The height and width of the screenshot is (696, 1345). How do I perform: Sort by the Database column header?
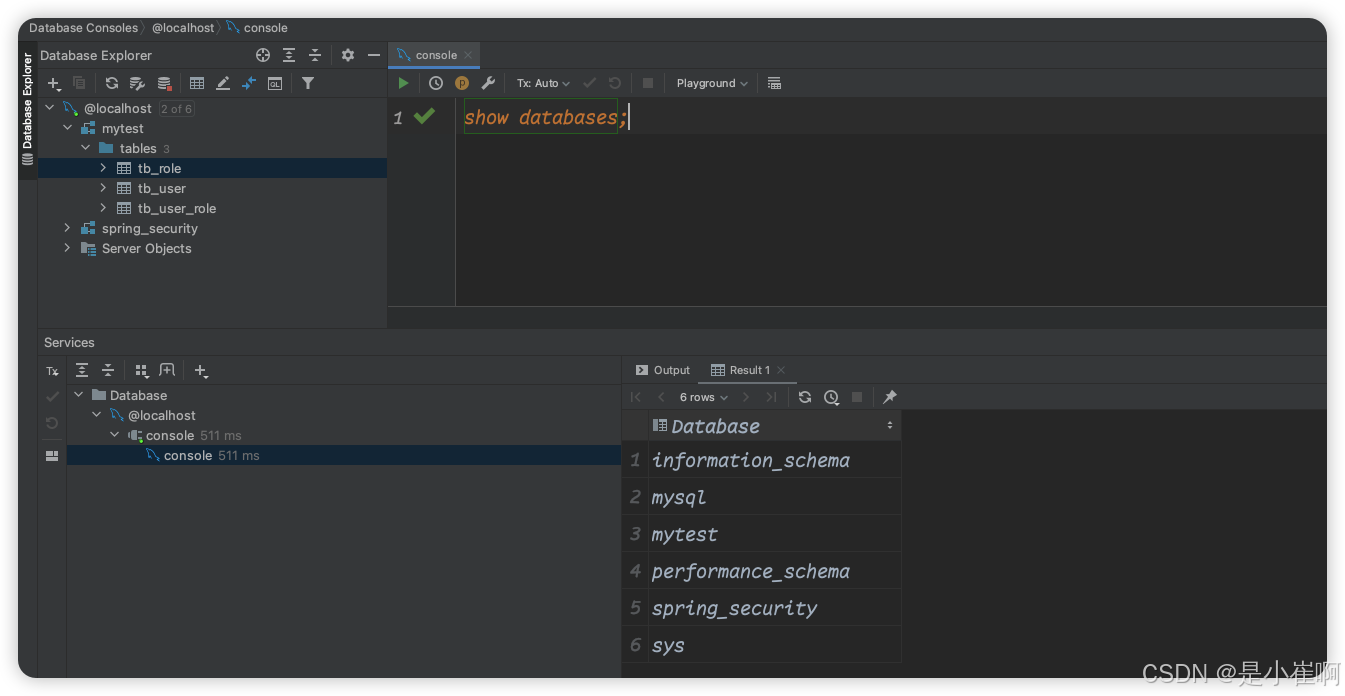(774, 426)
